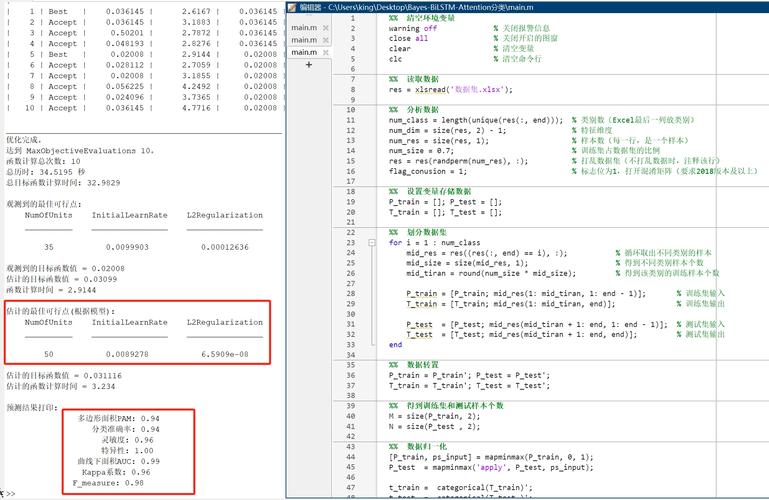Close the second main.m tab
The image size is (769, 500).
point(325,40)
